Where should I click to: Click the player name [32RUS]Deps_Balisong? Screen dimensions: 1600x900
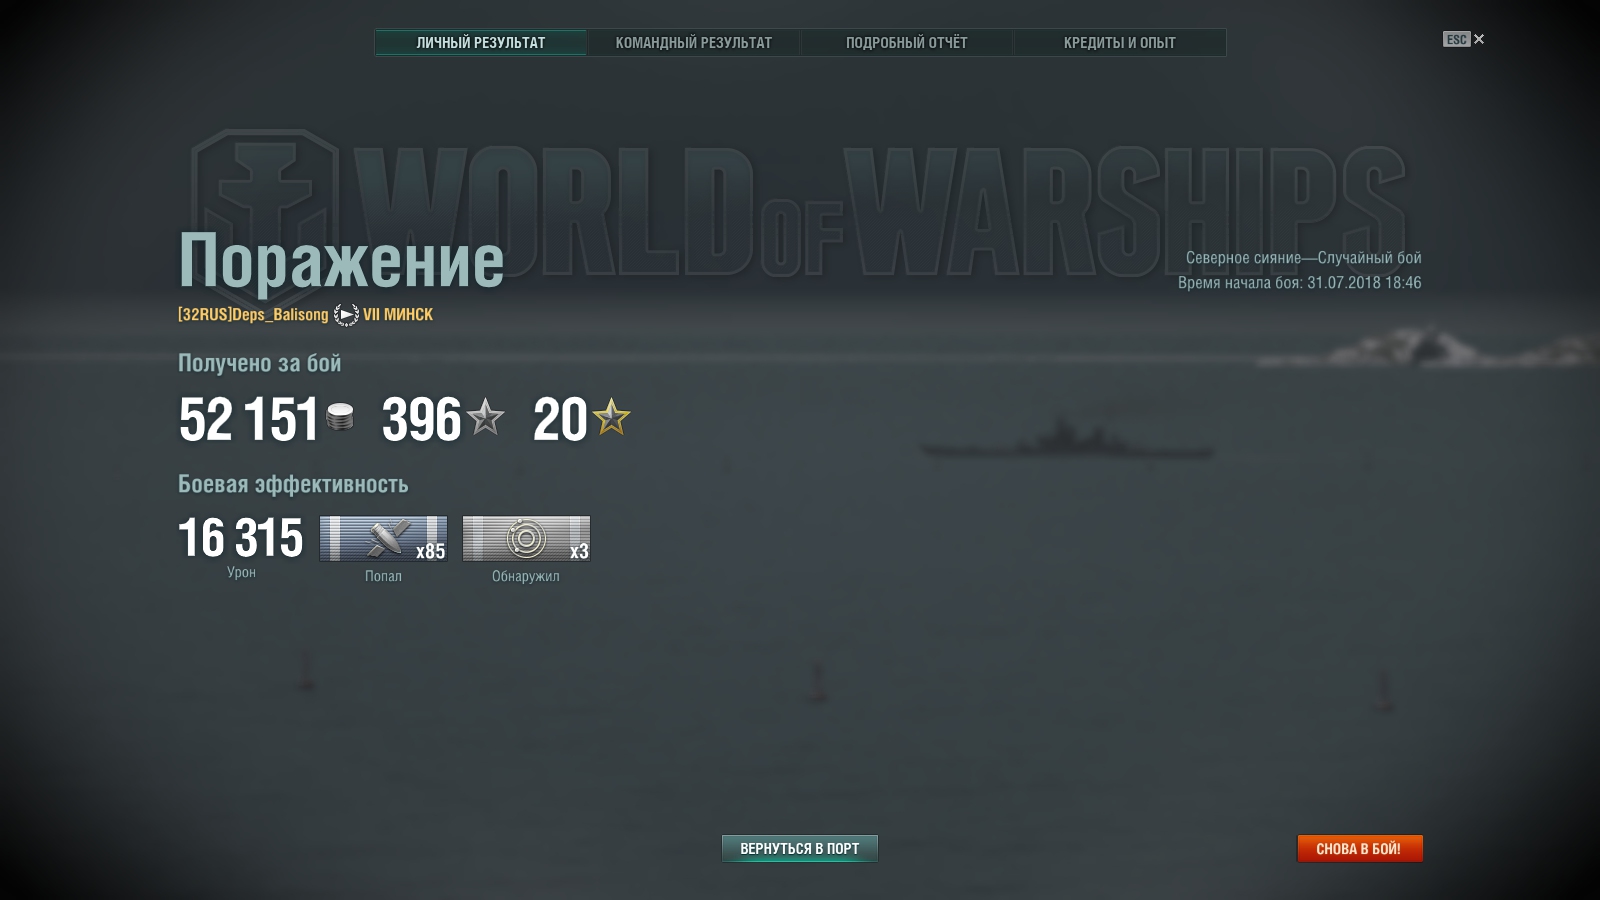[253, 314]
